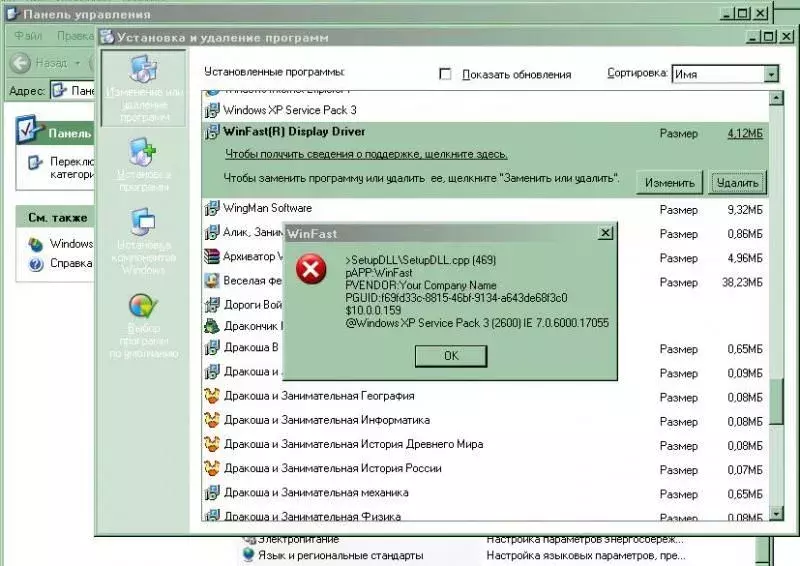Click Справка help icon in left pane
The height and width of the screenshot is (566, 800).
tap(36, 264)
